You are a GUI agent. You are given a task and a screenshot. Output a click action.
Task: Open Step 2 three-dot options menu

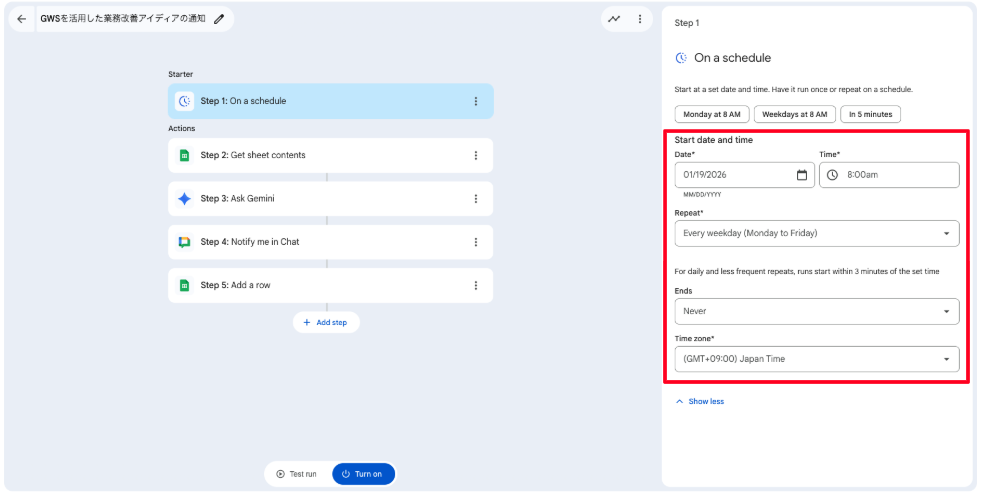coord(476,155)
